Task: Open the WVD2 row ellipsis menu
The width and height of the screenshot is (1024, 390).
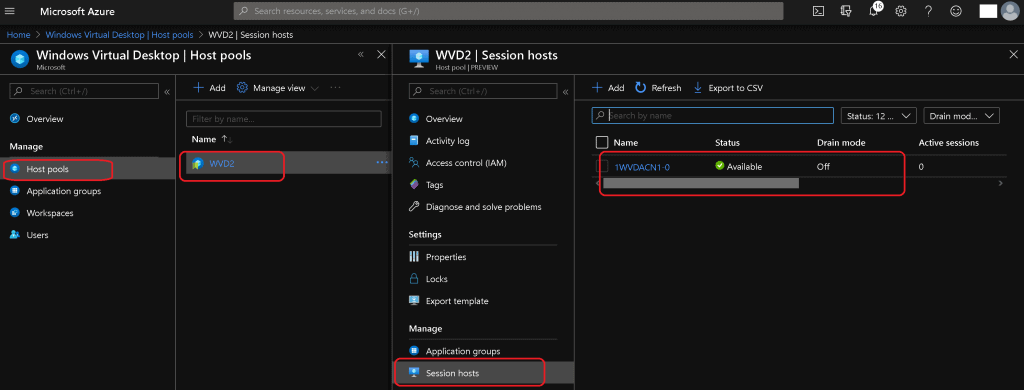Action: [382, 163]
